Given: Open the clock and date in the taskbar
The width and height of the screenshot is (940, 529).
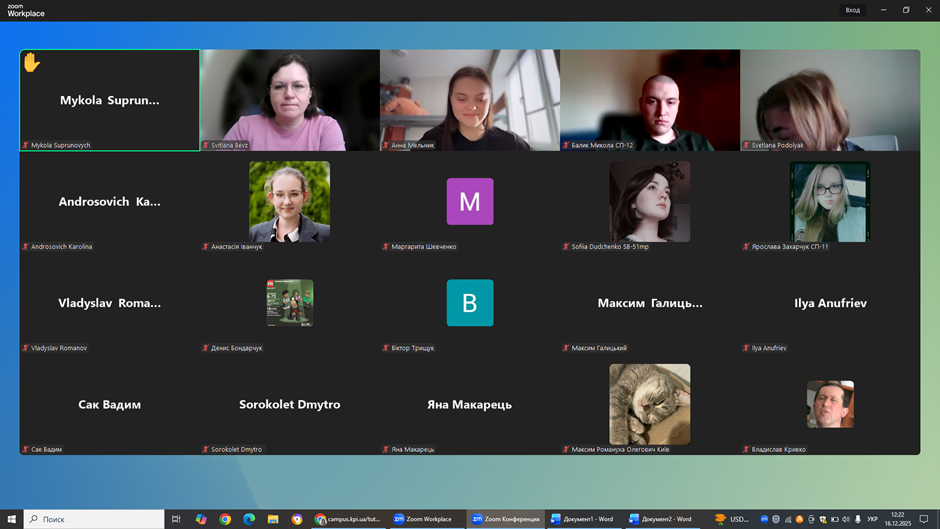Looking at the screenshot, I should (897, 519).
